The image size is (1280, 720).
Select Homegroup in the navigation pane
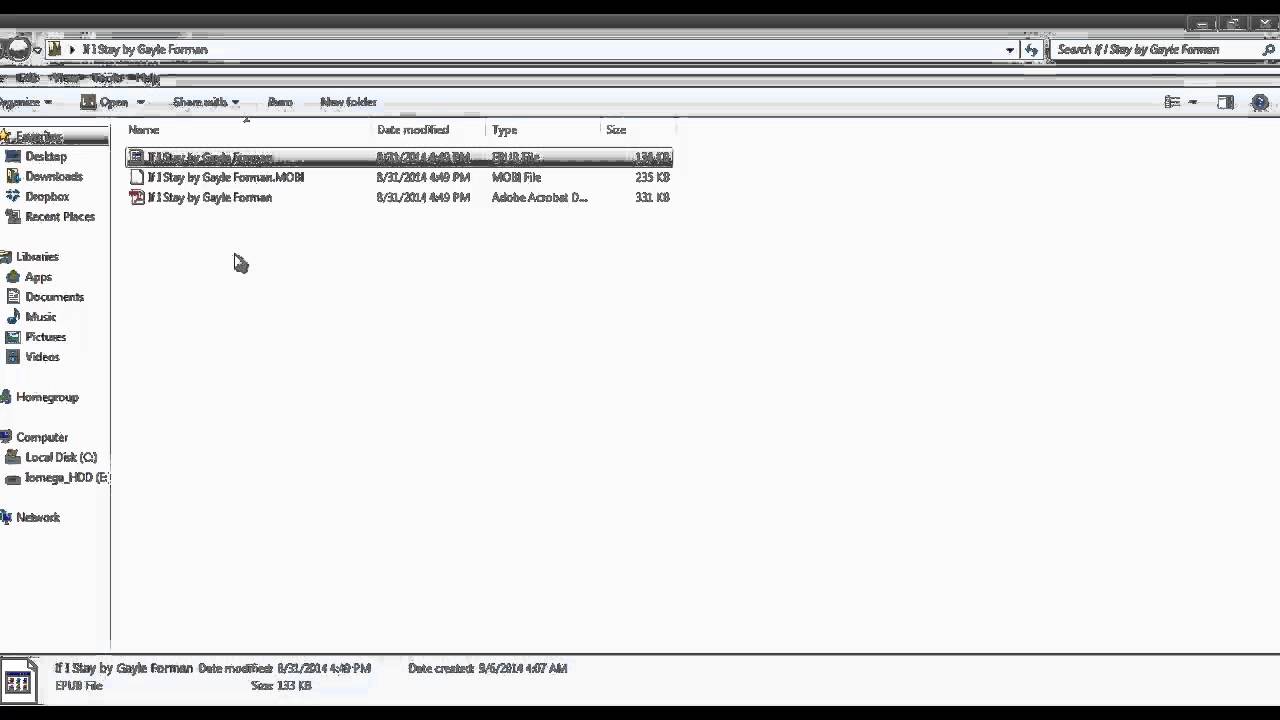(47, 397)
